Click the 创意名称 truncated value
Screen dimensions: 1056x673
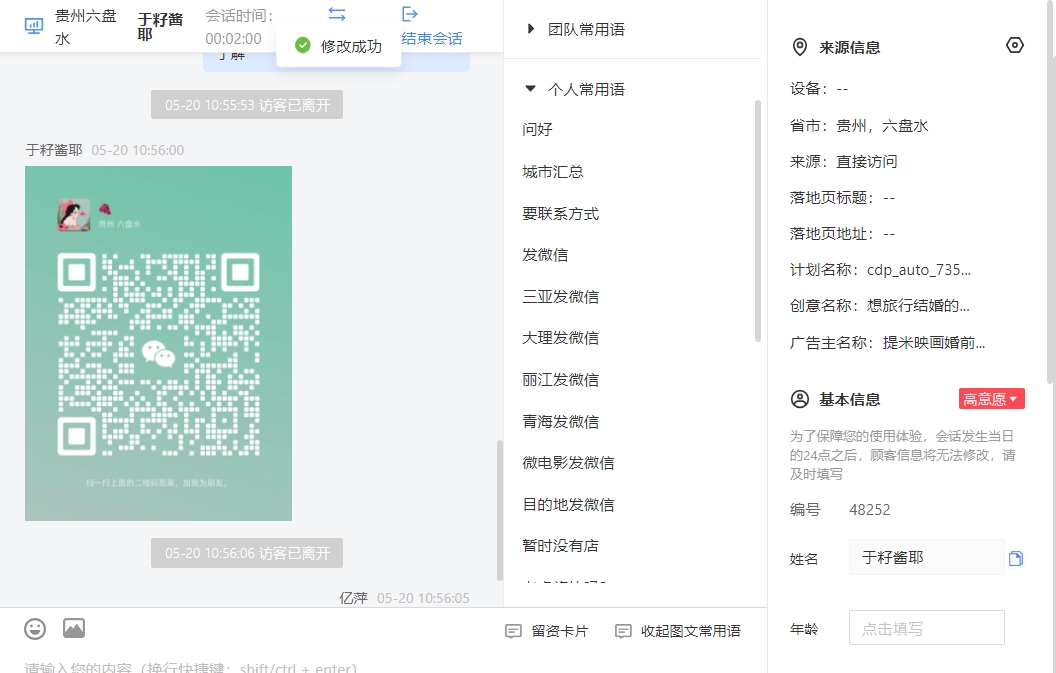[x=919, y=306]
